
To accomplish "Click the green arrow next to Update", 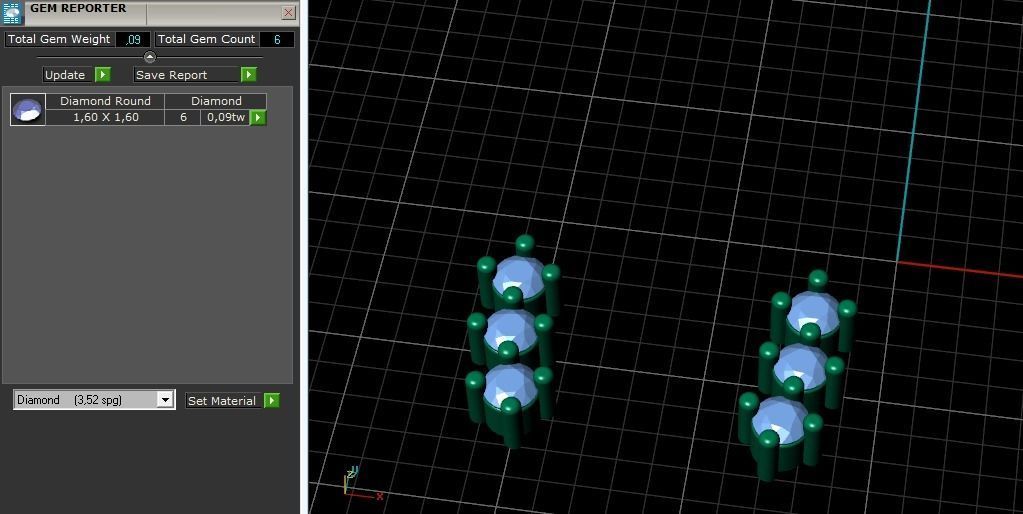I will click(x=102, y=74).
